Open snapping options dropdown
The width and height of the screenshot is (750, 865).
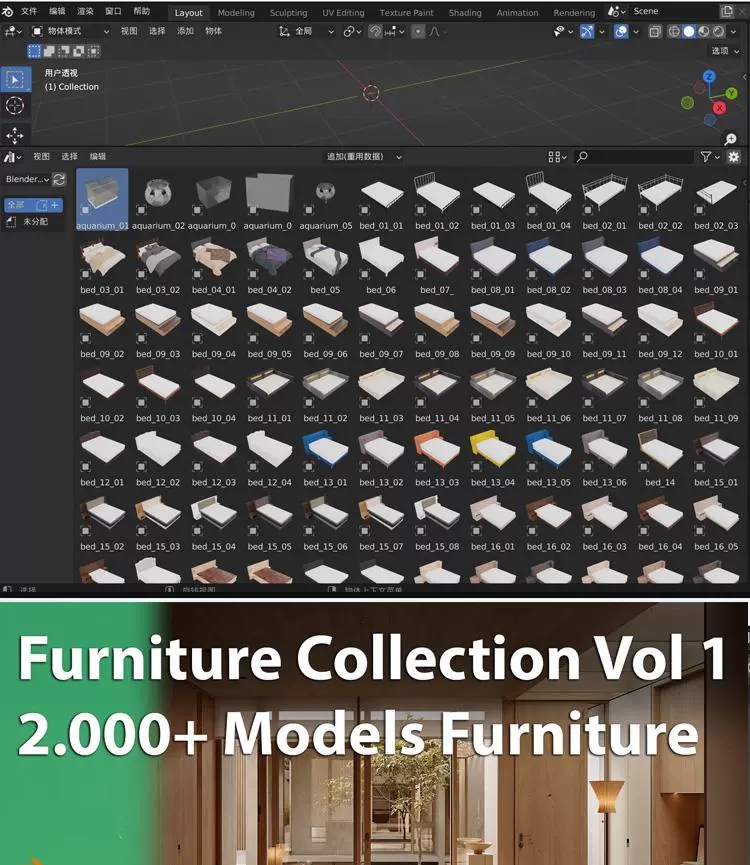click(395, 31)
